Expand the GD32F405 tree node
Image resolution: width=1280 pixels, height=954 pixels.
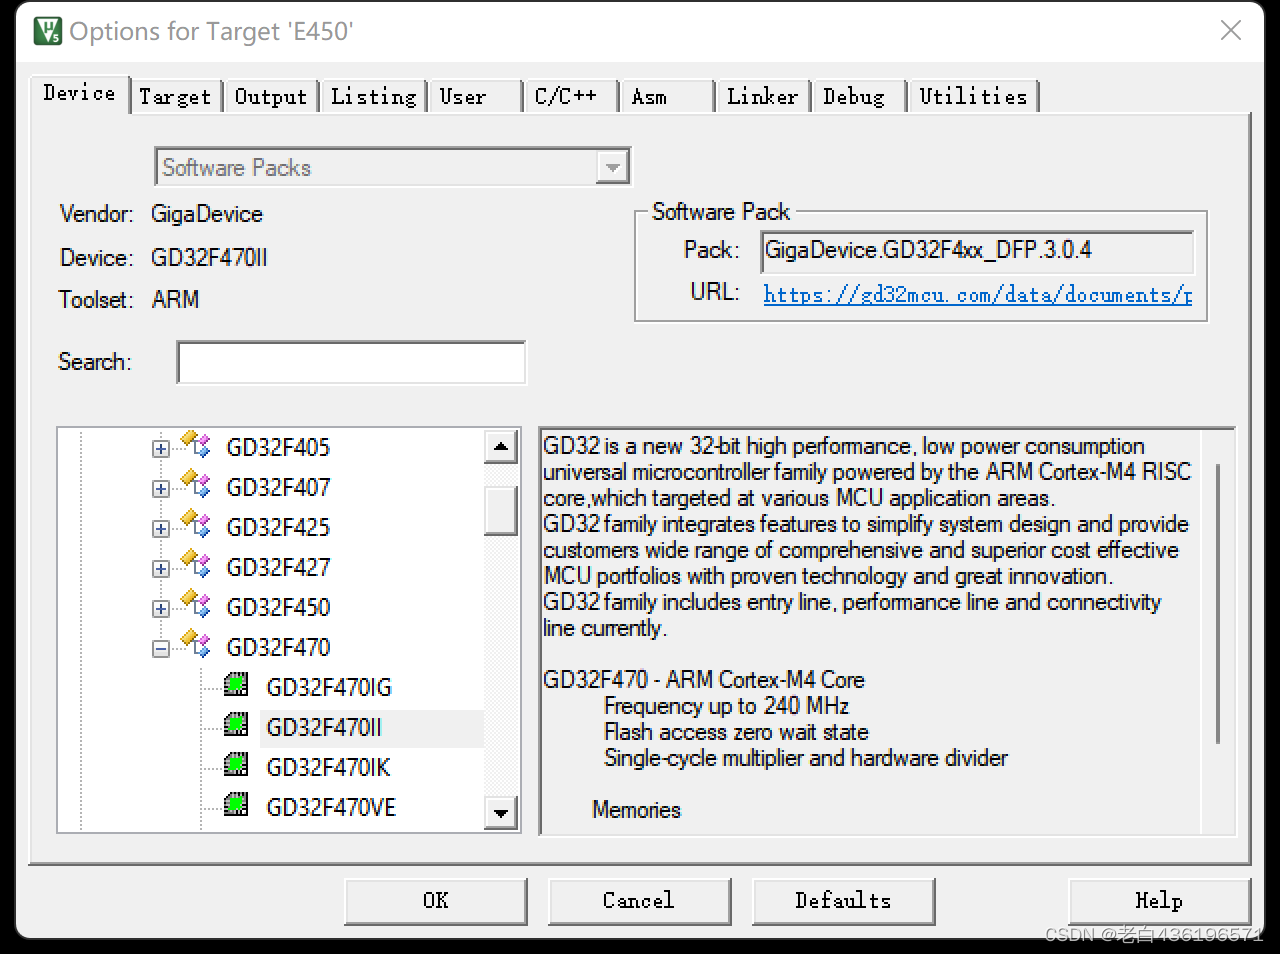click(x=161, y=449)
